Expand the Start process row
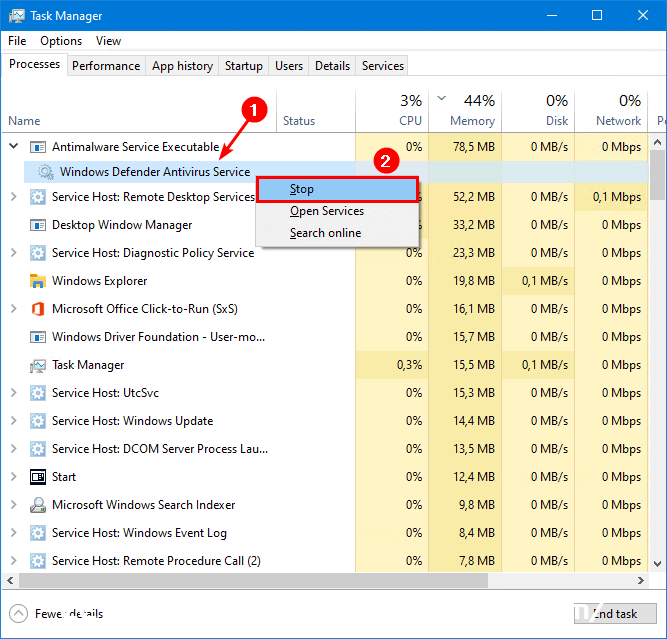This screenshot has width=667, height=639. [x=14, y=476]
